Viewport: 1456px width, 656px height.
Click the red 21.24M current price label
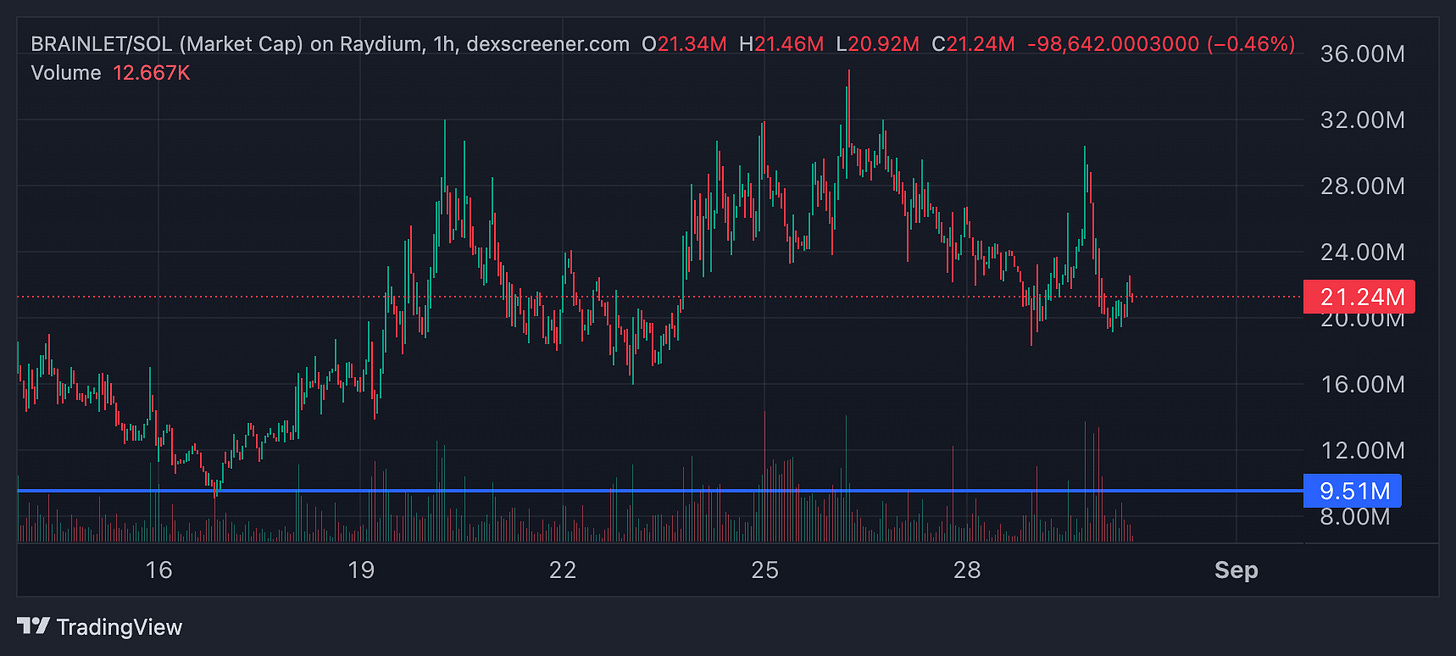pyautogui.click(x=1359, y=297)
